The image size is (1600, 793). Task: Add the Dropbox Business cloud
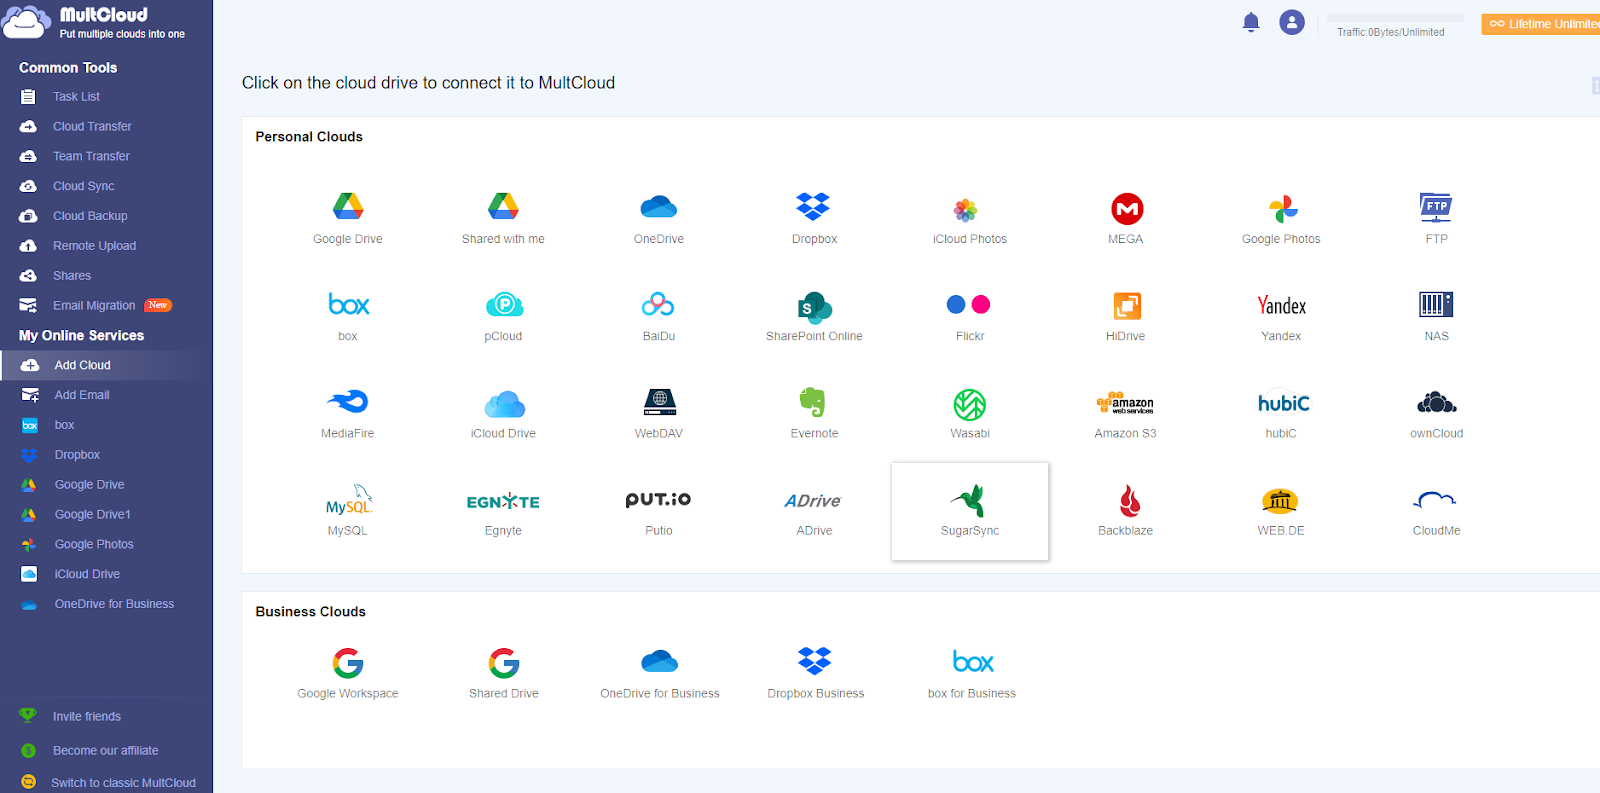pos(815,661)
